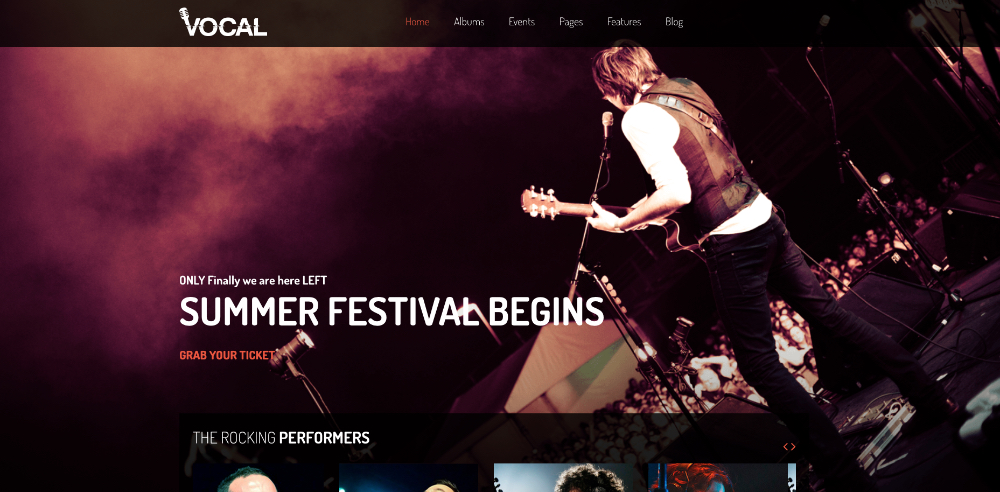Select the Summer Festival Begins headline
This screenshot has height=492, width=1000.
[391, 311]
